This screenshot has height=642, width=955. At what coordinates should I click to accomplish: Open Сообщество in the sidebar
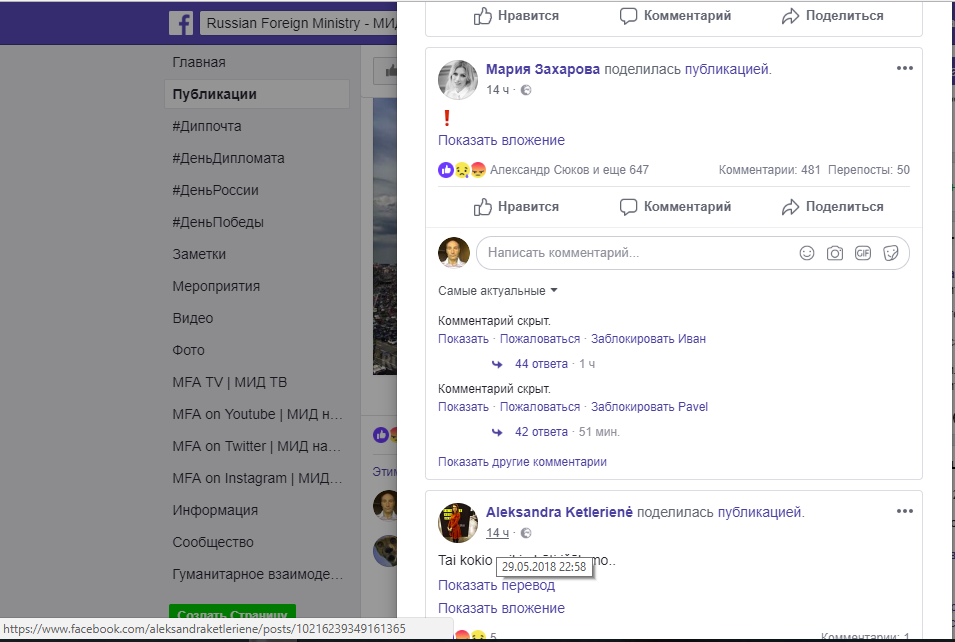(x=213, y=542)
